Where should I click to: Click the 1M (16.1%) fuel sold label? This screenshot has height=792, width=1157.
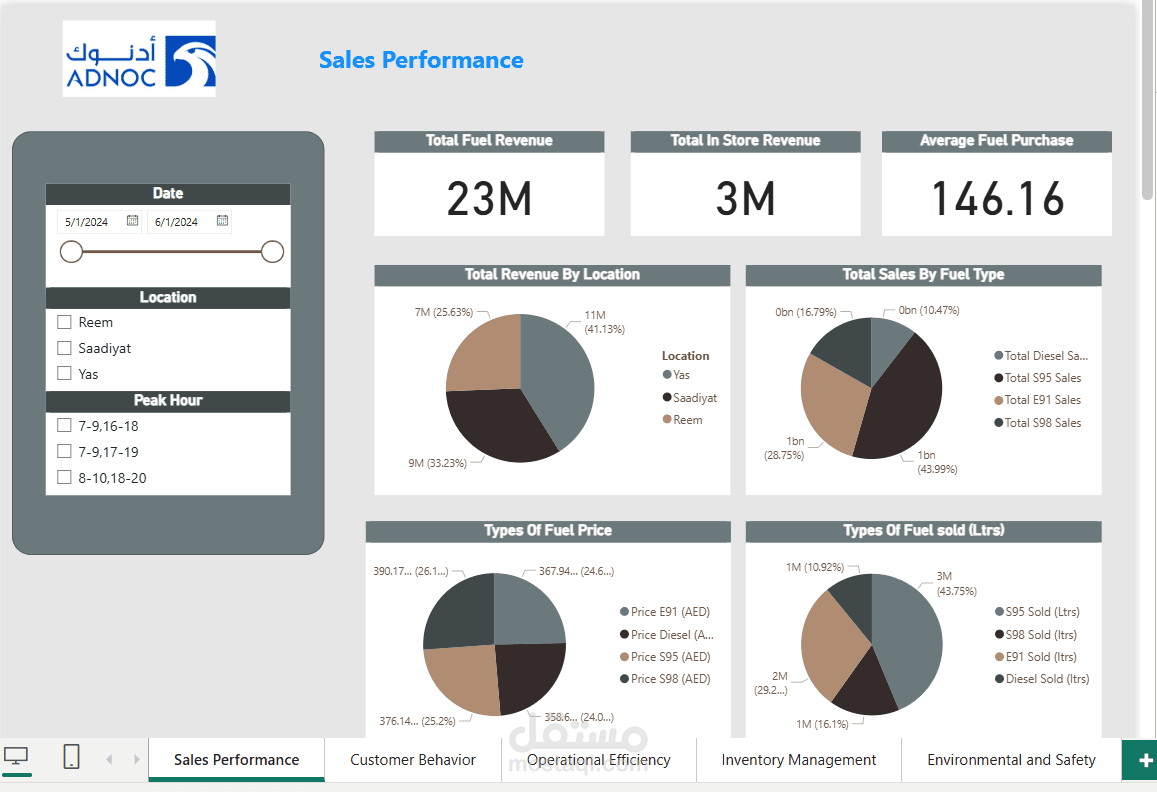click(822, 724)
